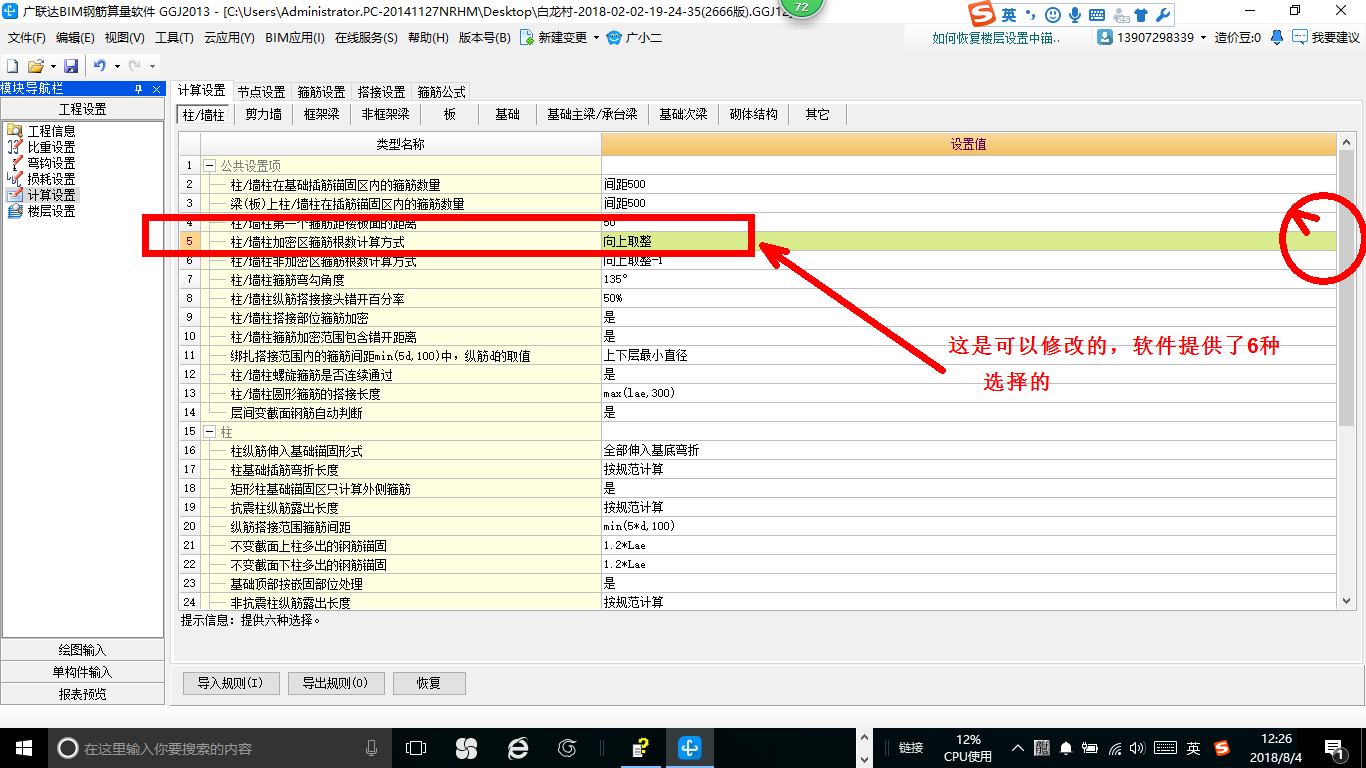The image size is (1366, 768).
Task: Open the 编辑(E) menu
Action: 75,38
